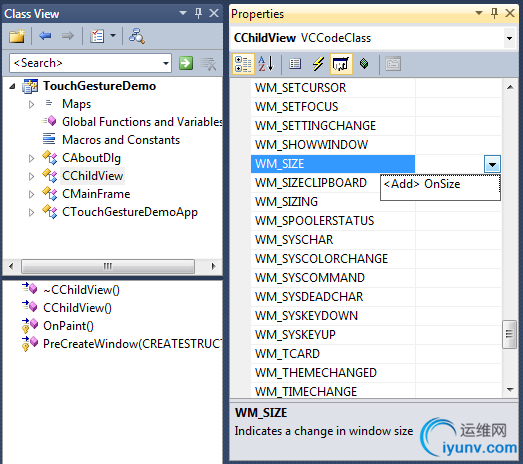Click the Clear Search icon
The height and width of the screenshot is (464, 523).
tap(208, 63)
